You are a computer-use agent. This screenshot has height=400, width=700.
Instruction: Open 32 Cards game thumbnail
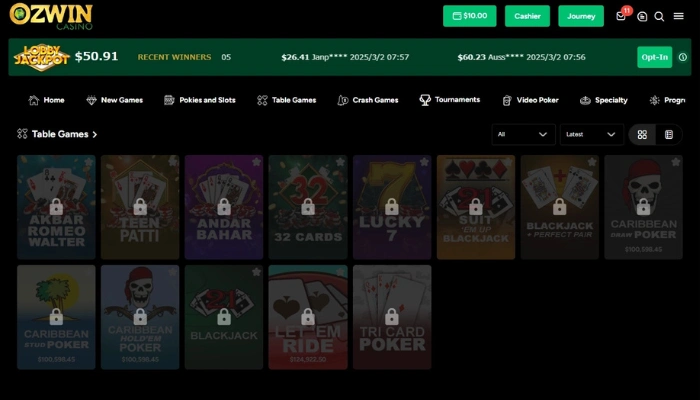point(308,207)
